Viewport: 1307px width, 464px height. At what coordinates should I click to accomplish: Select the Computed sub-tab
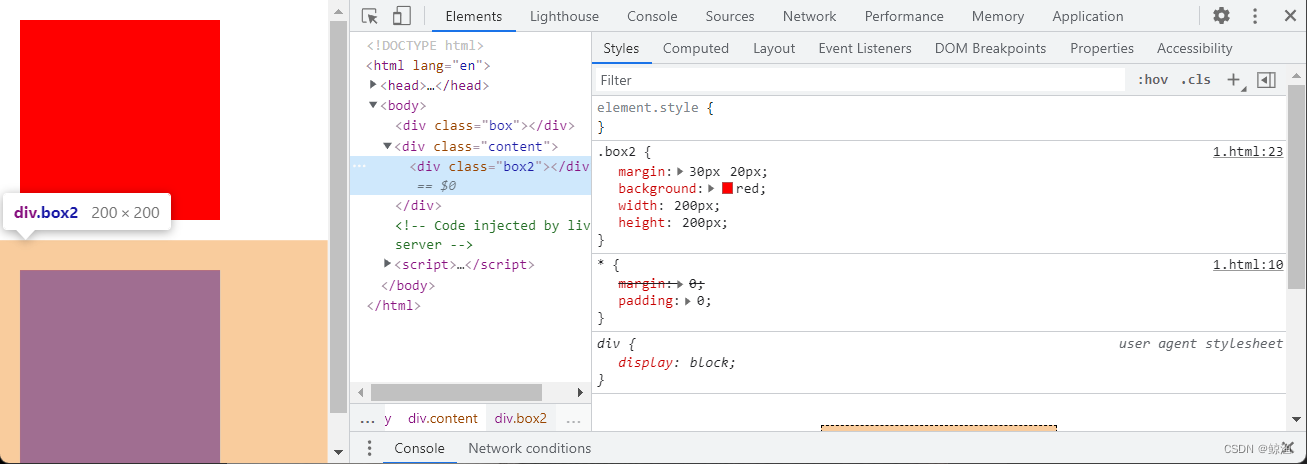[x=696, y=48]
